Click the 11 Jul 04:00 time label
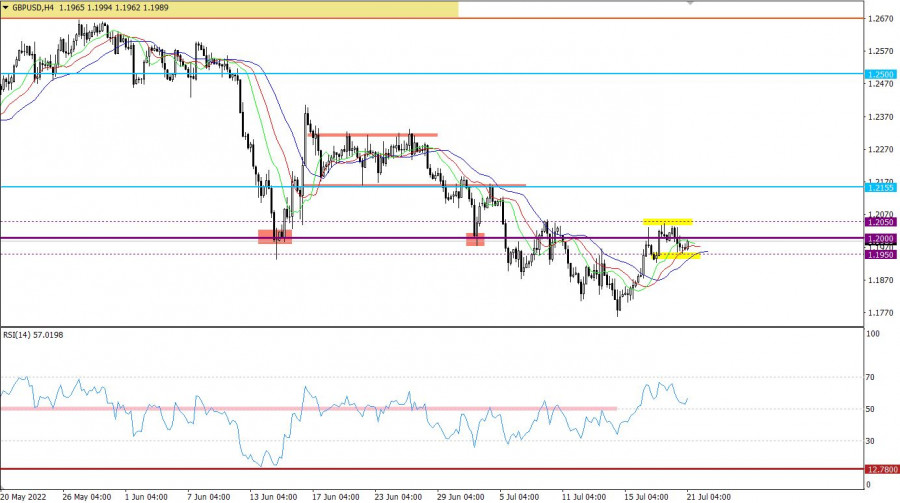 click(x=584, y=497)
